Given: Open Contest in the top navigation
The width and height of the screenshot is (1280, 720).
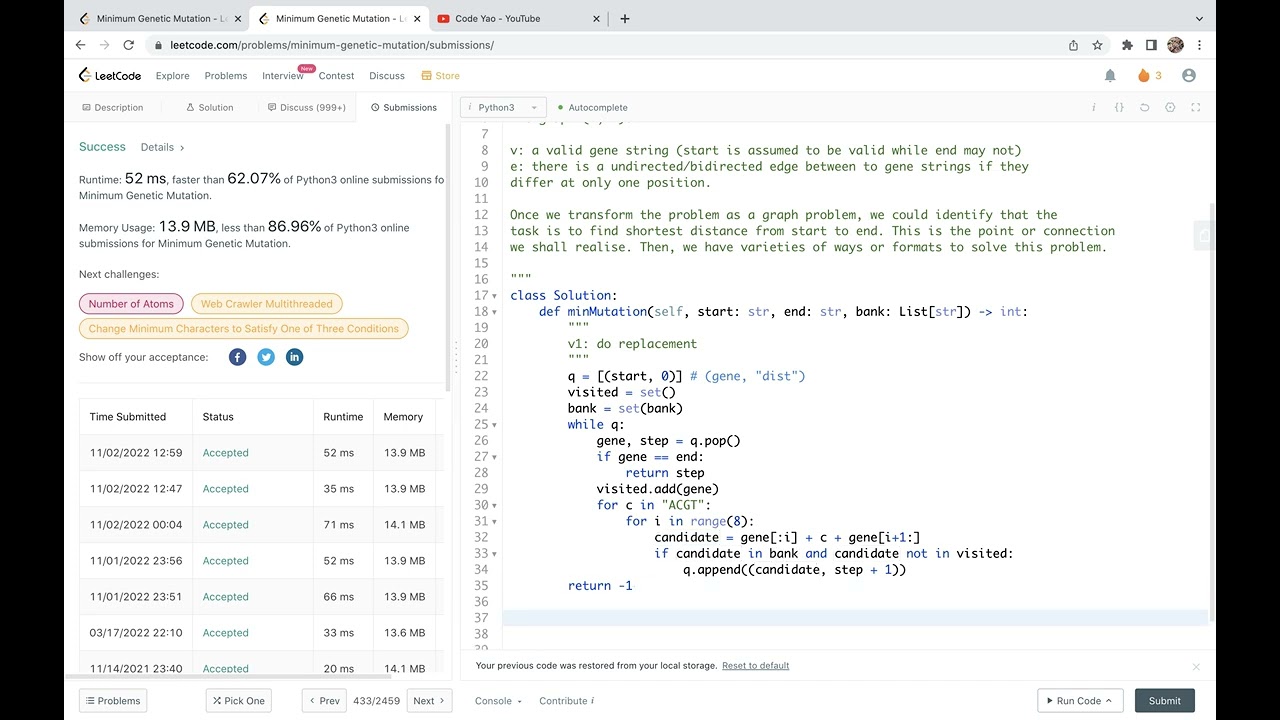Looking at the screenshot, I should pyautogui.click(x=336, y=76).
